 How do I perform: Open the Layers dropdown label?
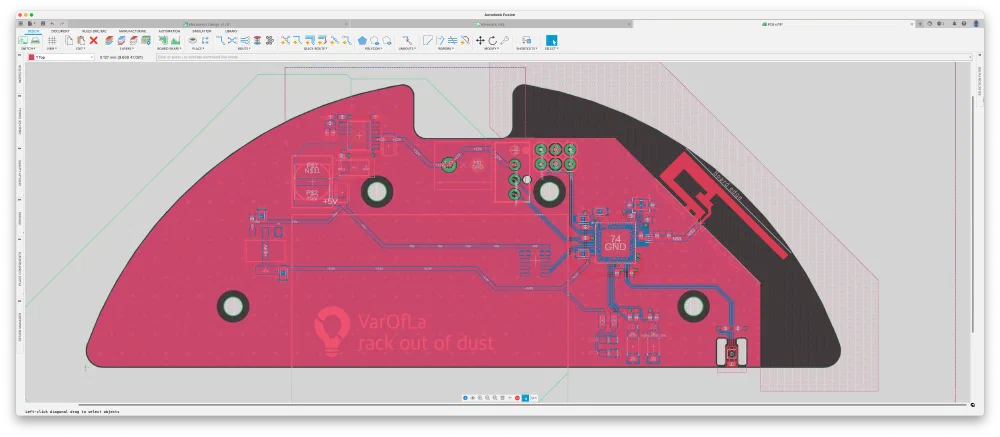127,48
